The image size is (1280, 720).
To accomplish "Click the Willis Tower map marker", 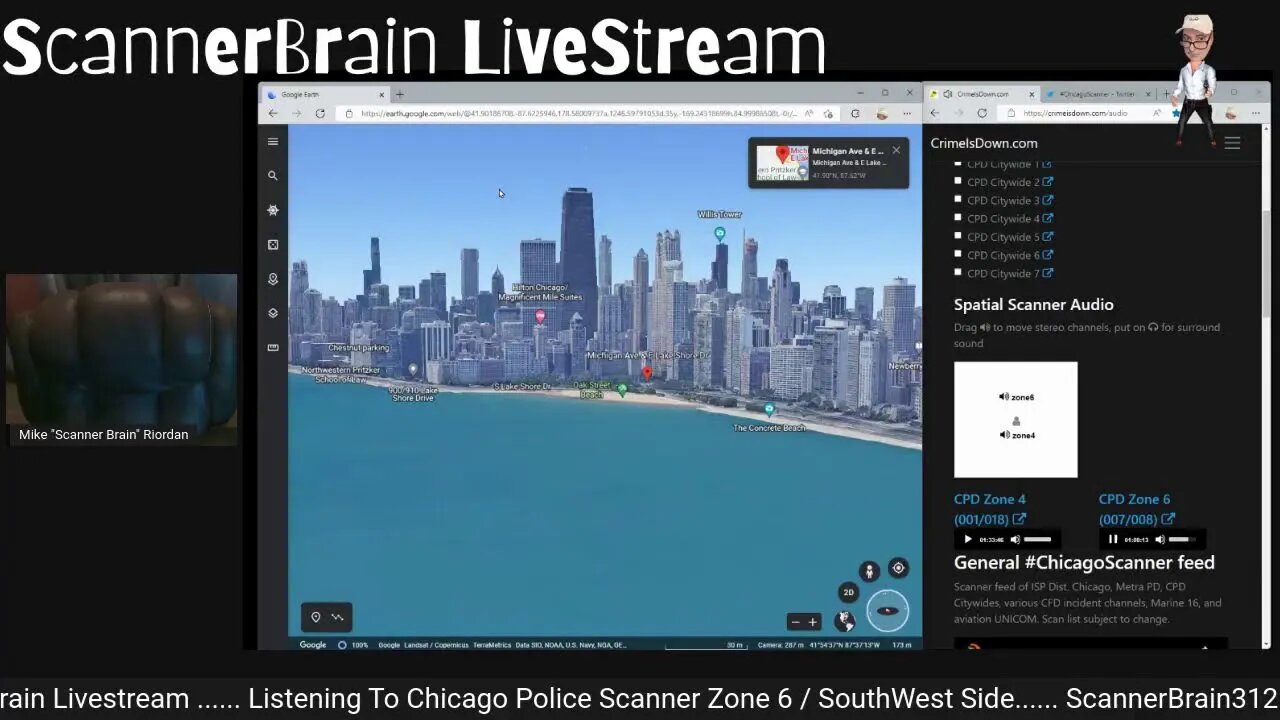I will (720, 233).
